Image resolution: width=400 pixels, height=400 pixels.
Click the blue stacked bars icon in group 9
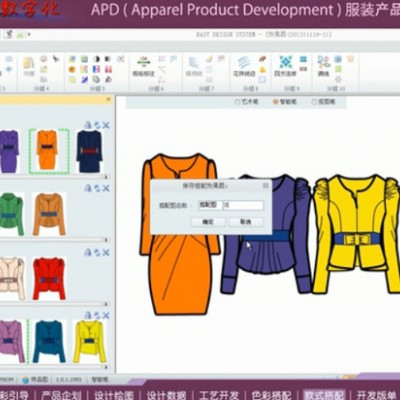click(x=303, y=59)
